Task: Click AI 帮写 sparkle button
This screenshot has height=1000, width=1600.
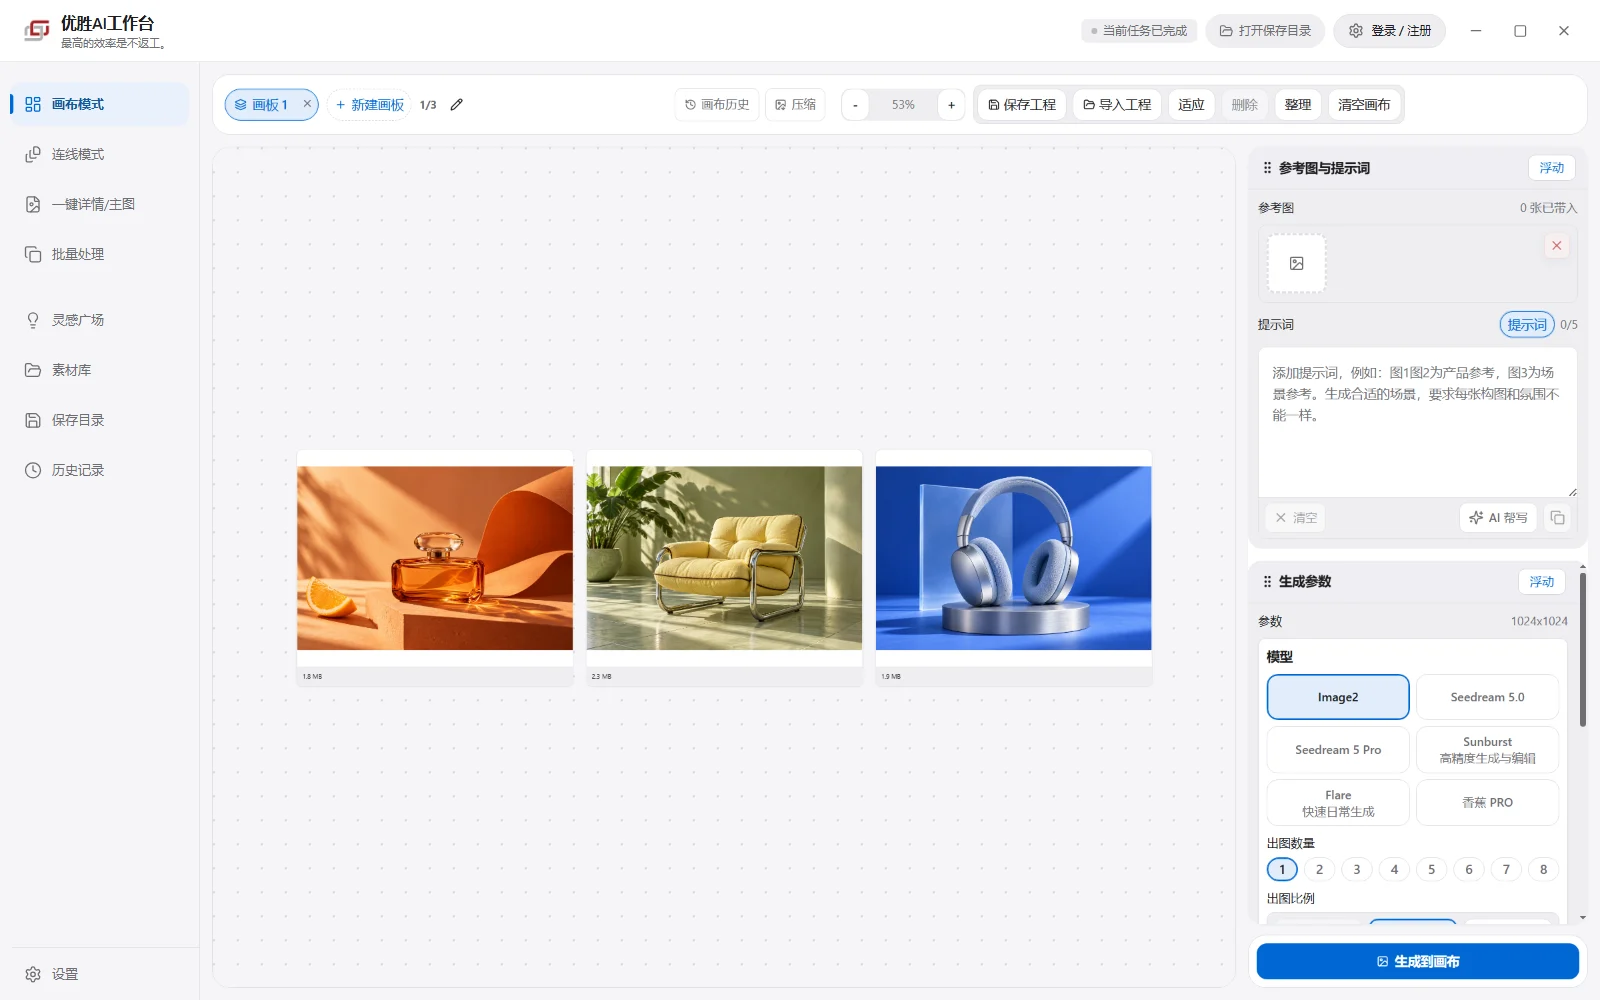Action: (x=1498, y=518)
